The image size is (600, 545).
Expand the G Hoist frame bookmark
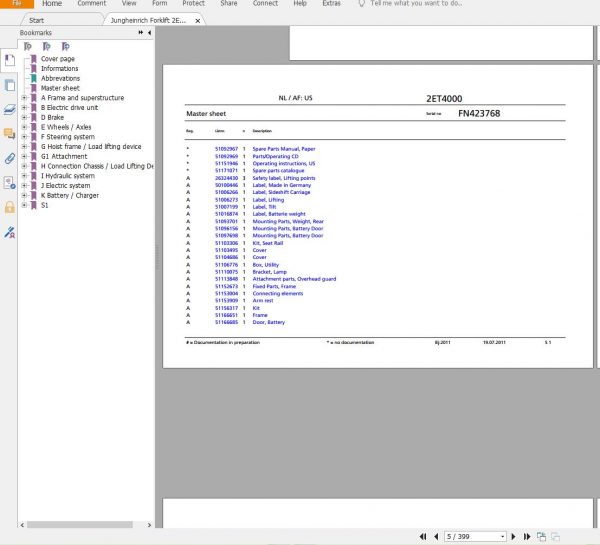click(24, 147)
